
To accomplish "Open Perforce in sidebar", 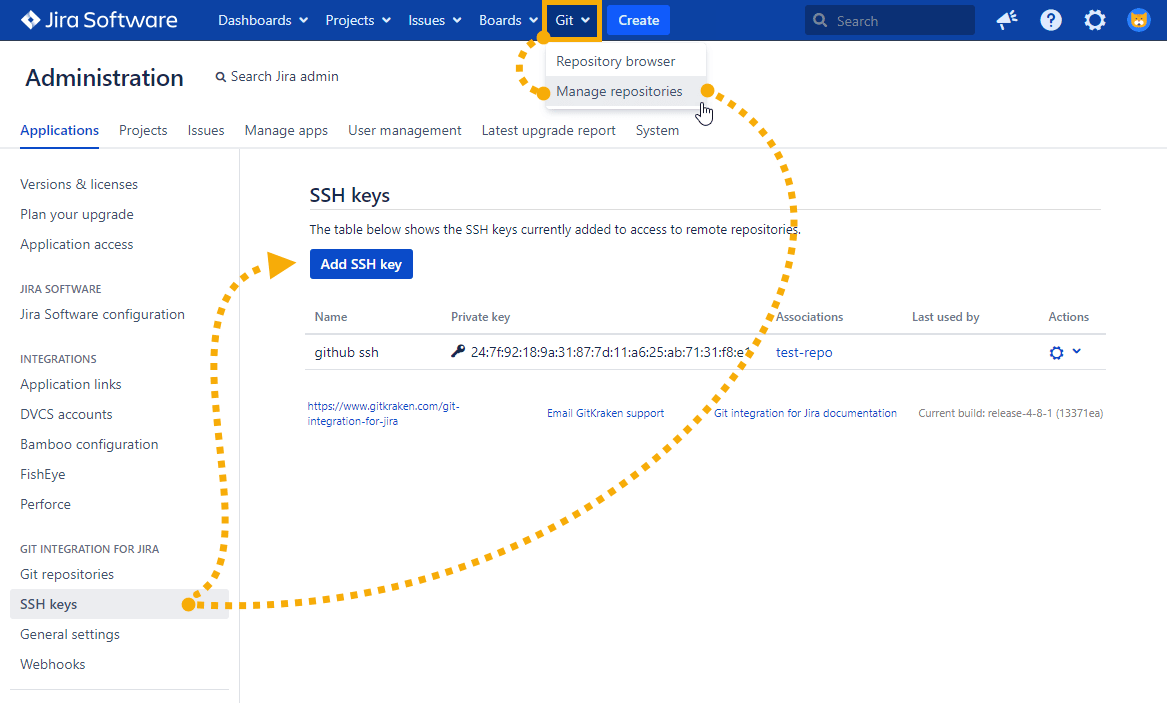I will pos(45,504).
